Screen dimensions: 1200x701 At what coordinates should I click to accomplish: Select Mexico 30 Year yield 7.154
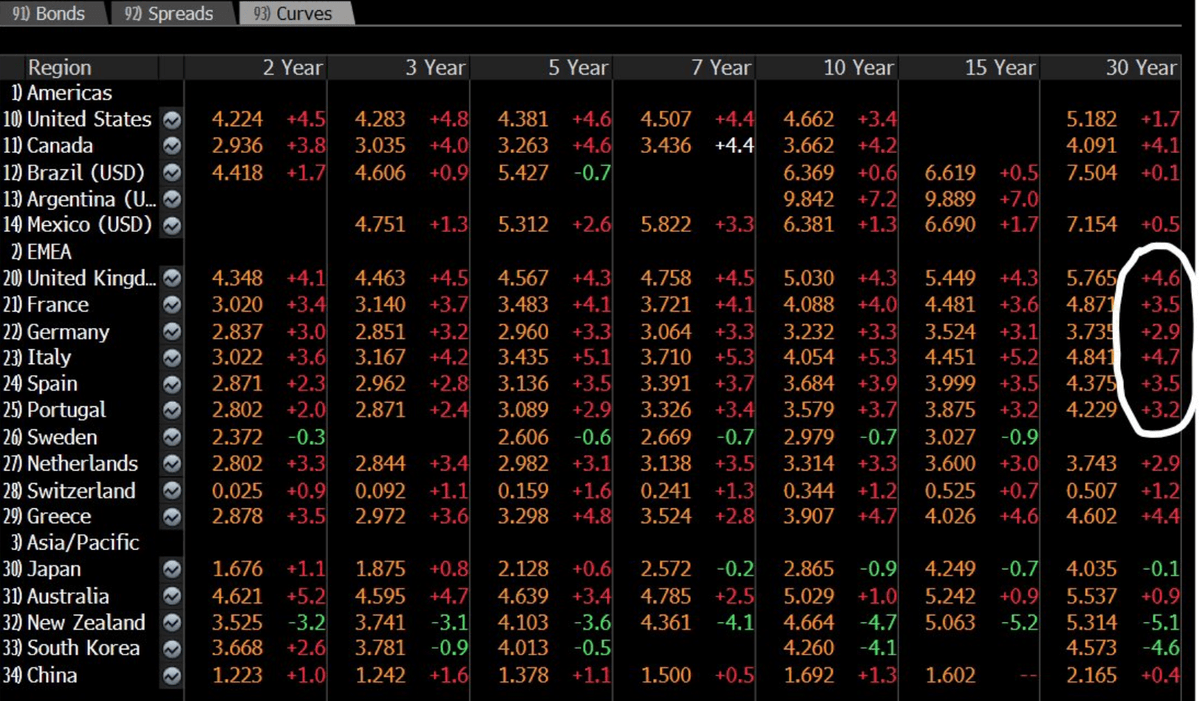(x=1092, y=226)
